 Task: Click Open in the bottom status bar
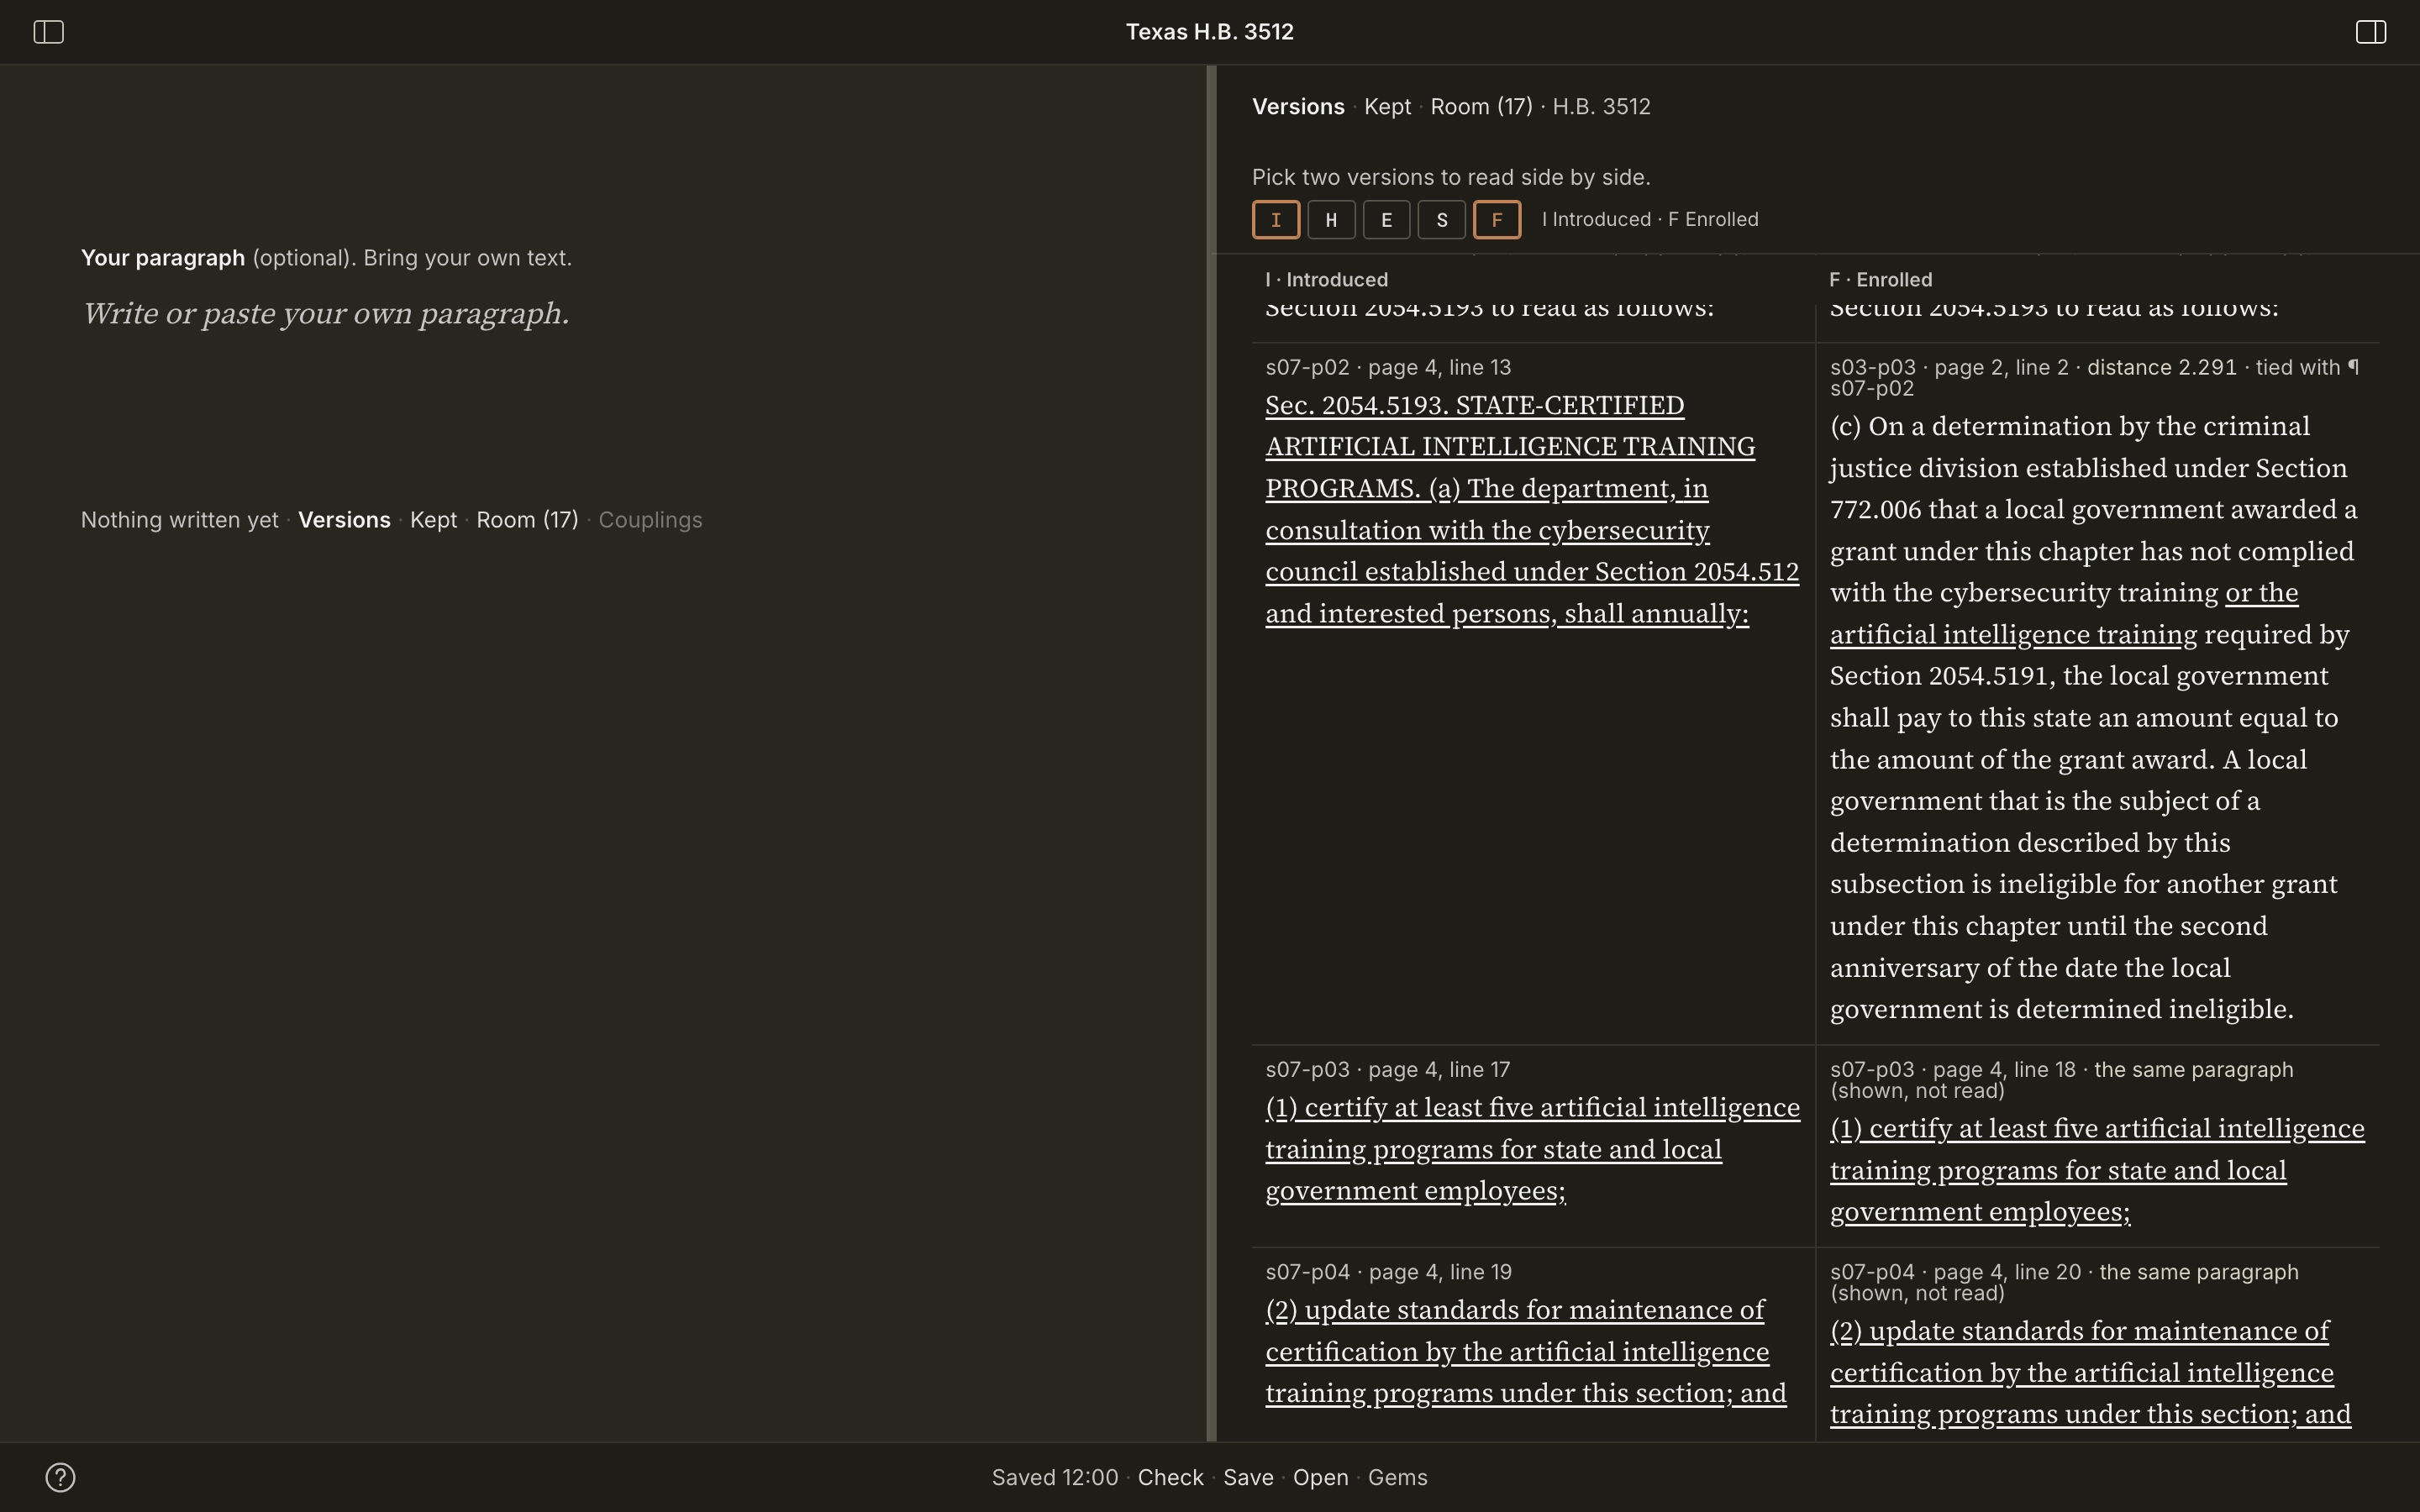tap(1320, 1477)
